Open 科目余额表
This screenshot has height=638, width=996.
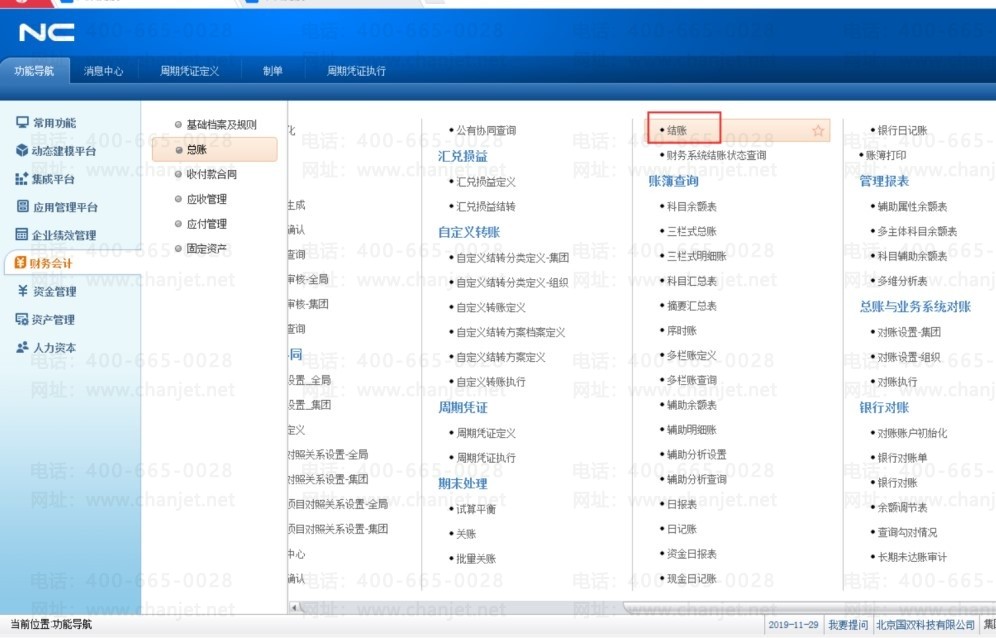[692, 207]
